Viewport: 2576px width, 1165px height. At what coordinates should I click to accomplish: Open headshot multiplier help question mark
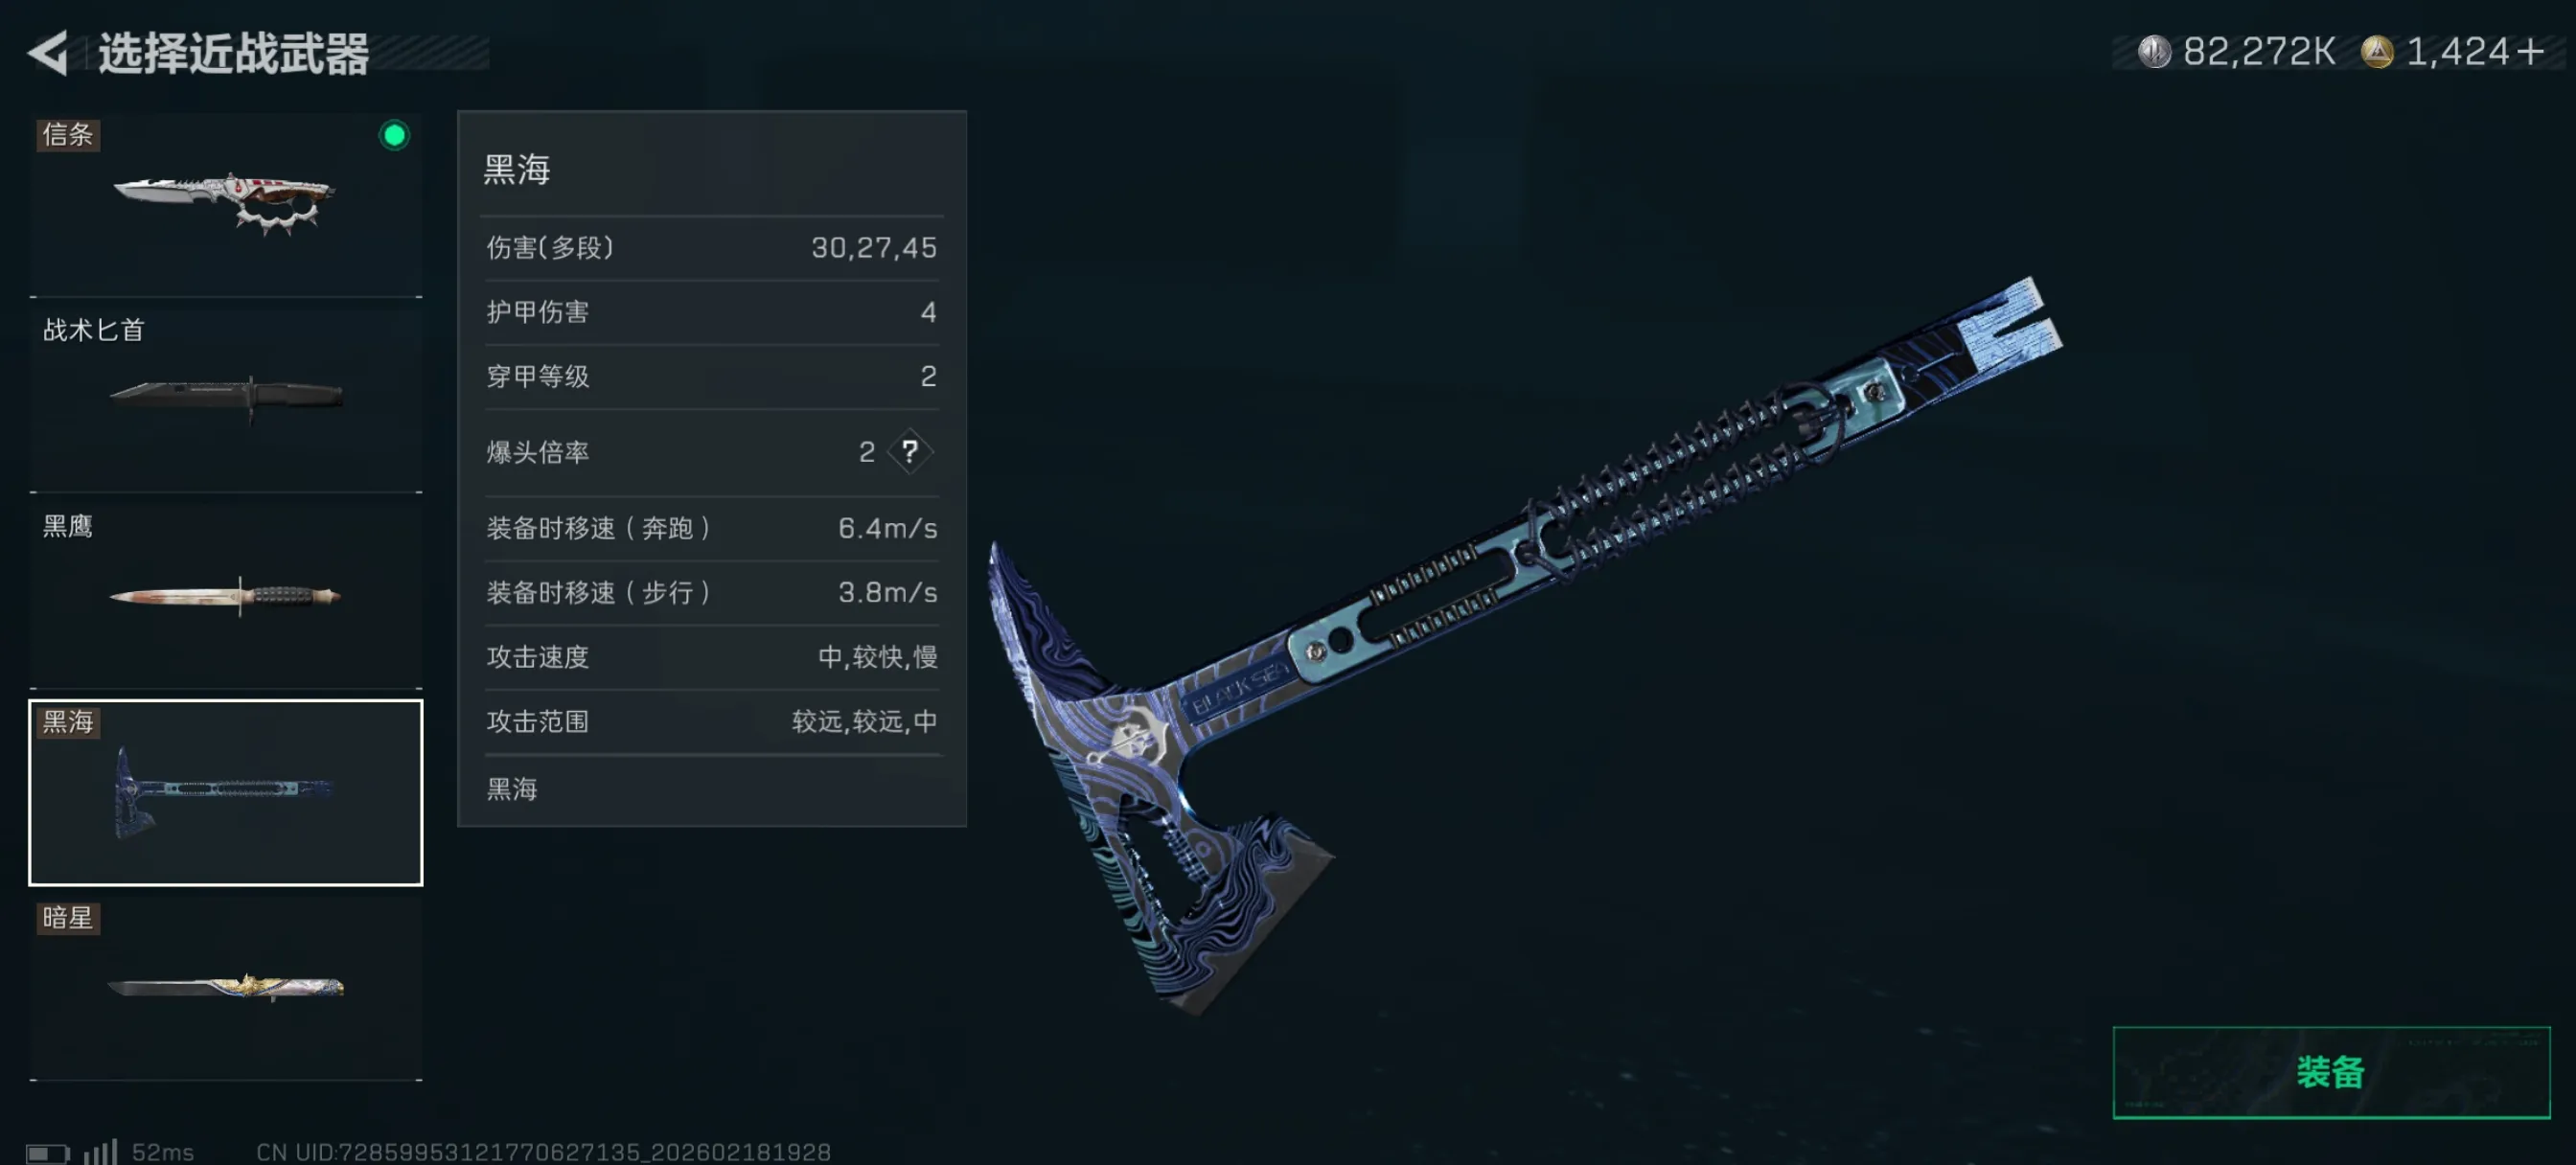point(909,452)
